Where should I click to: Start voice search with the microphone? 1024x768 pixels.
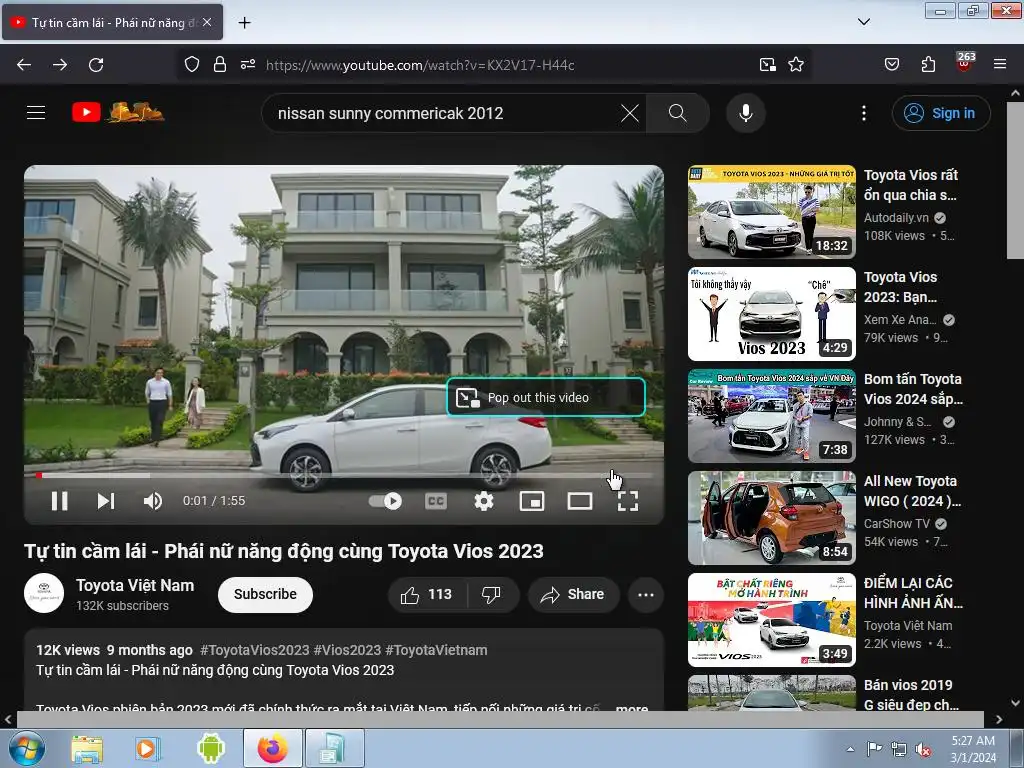(x=746, y=113)
